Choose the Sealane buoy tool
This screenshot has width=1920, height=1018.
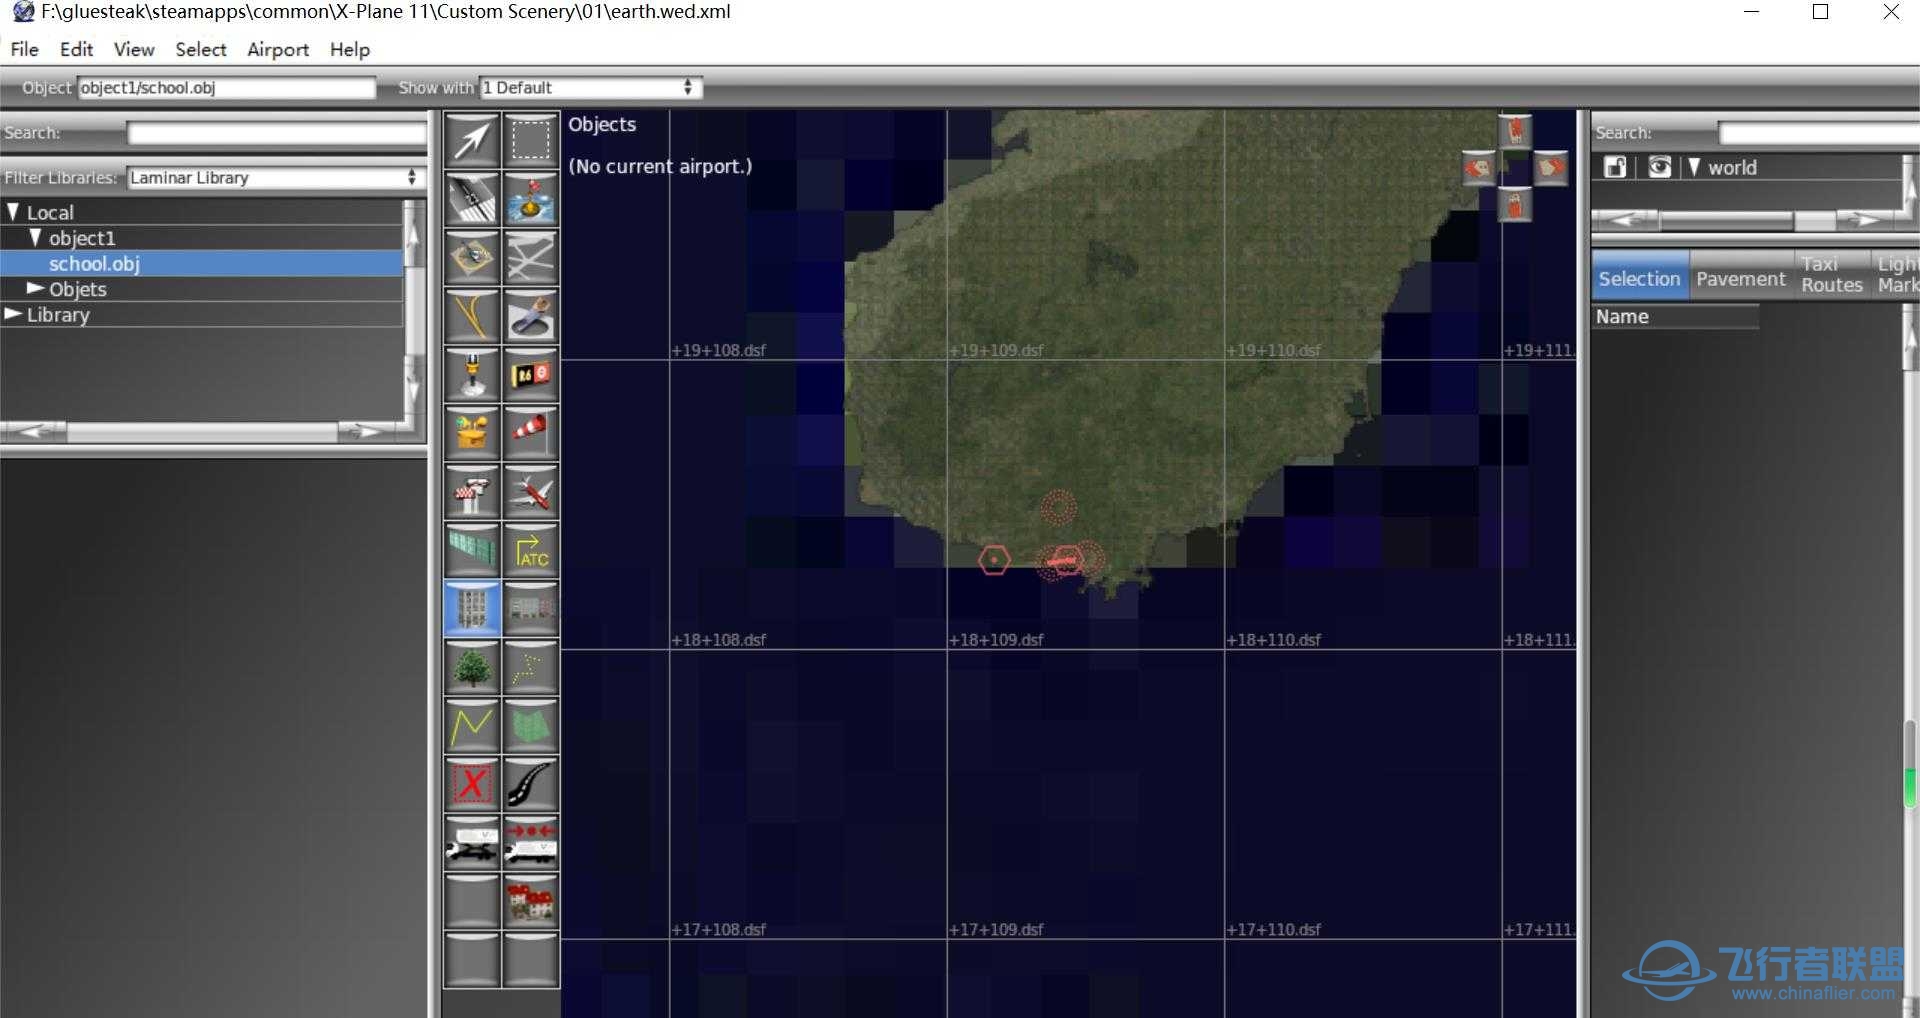tap(531, 199)
